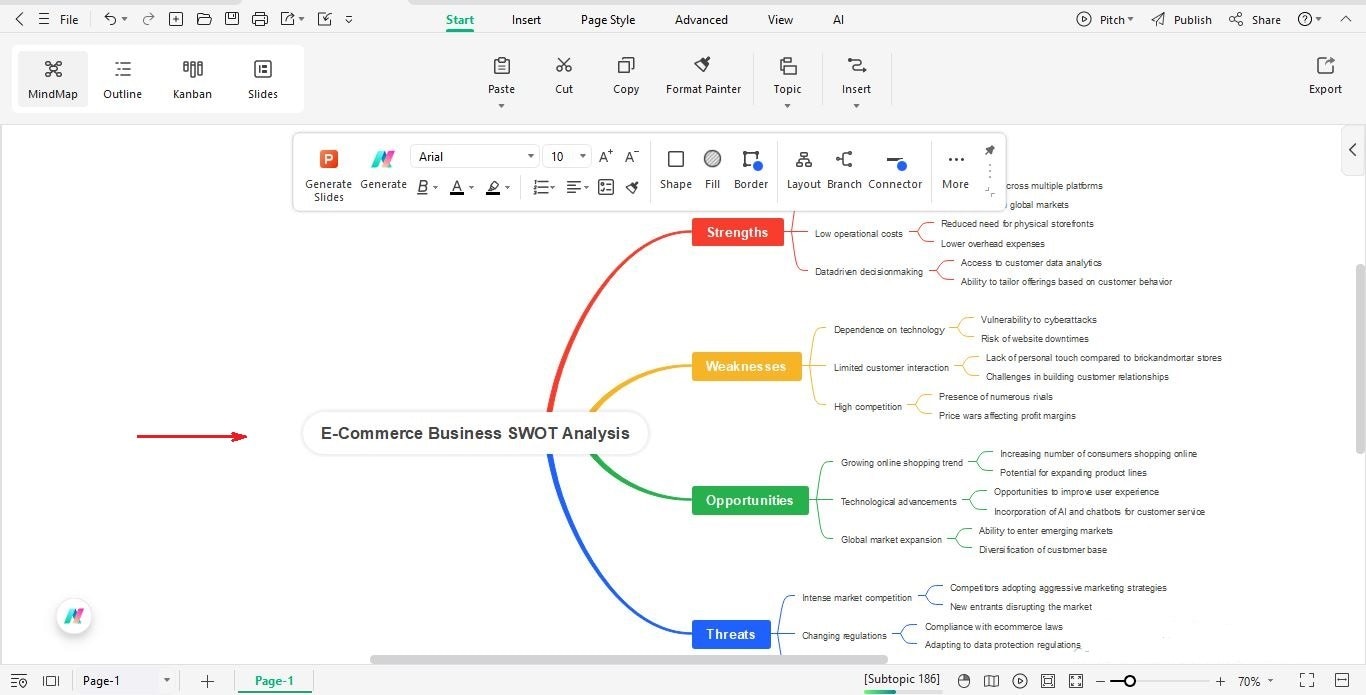The image size is (1366, 695).
Task: Select the Outline view icon
Action: tap(122, 78)
